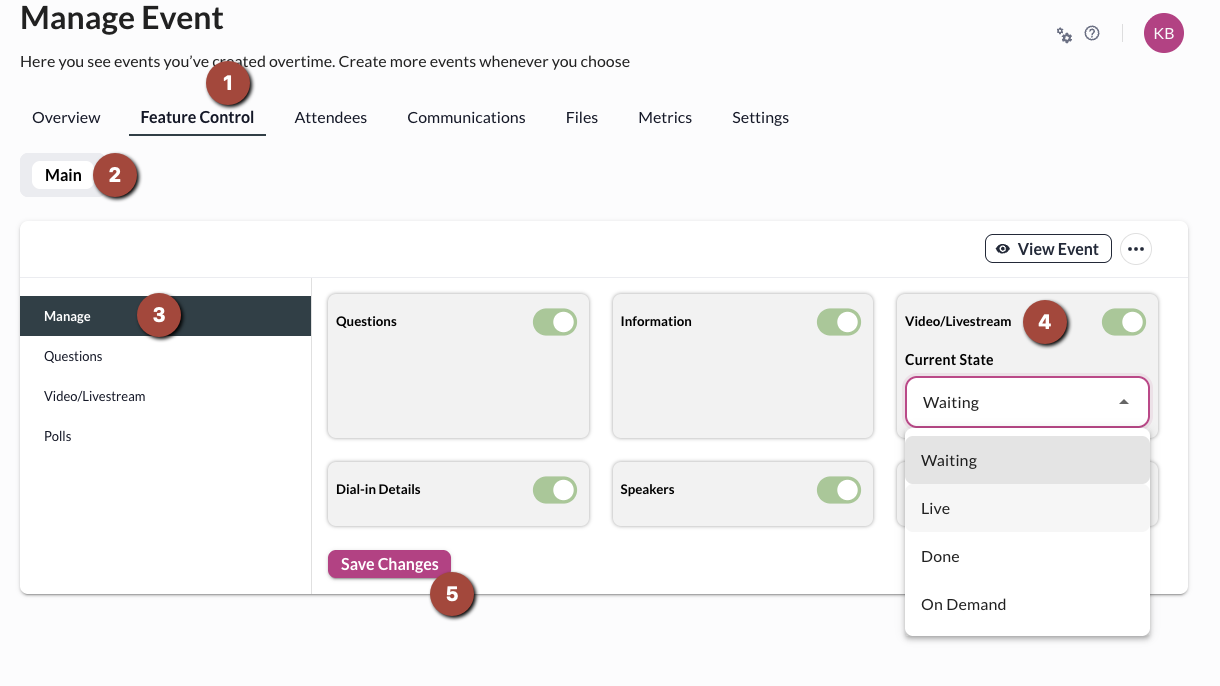This screenshot has height=686, width=1220.
Task: Turn off the Information toggle
Action: pos(839,321)
